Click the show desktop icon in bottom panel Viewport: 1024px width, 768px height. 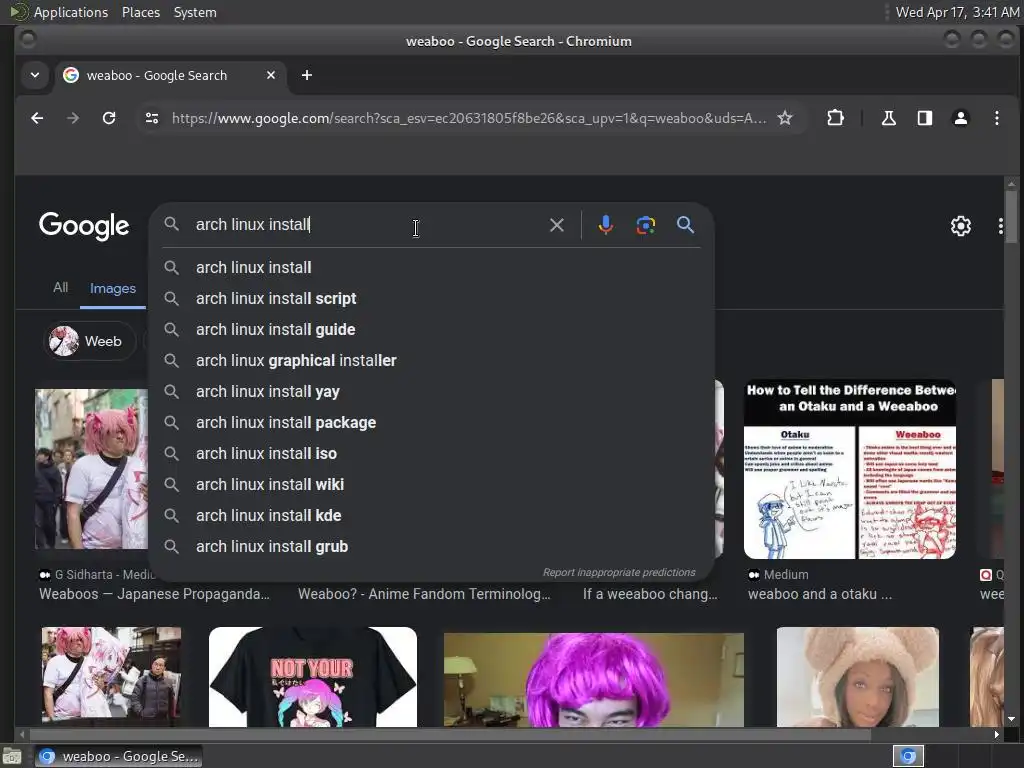tap(12, 756)
